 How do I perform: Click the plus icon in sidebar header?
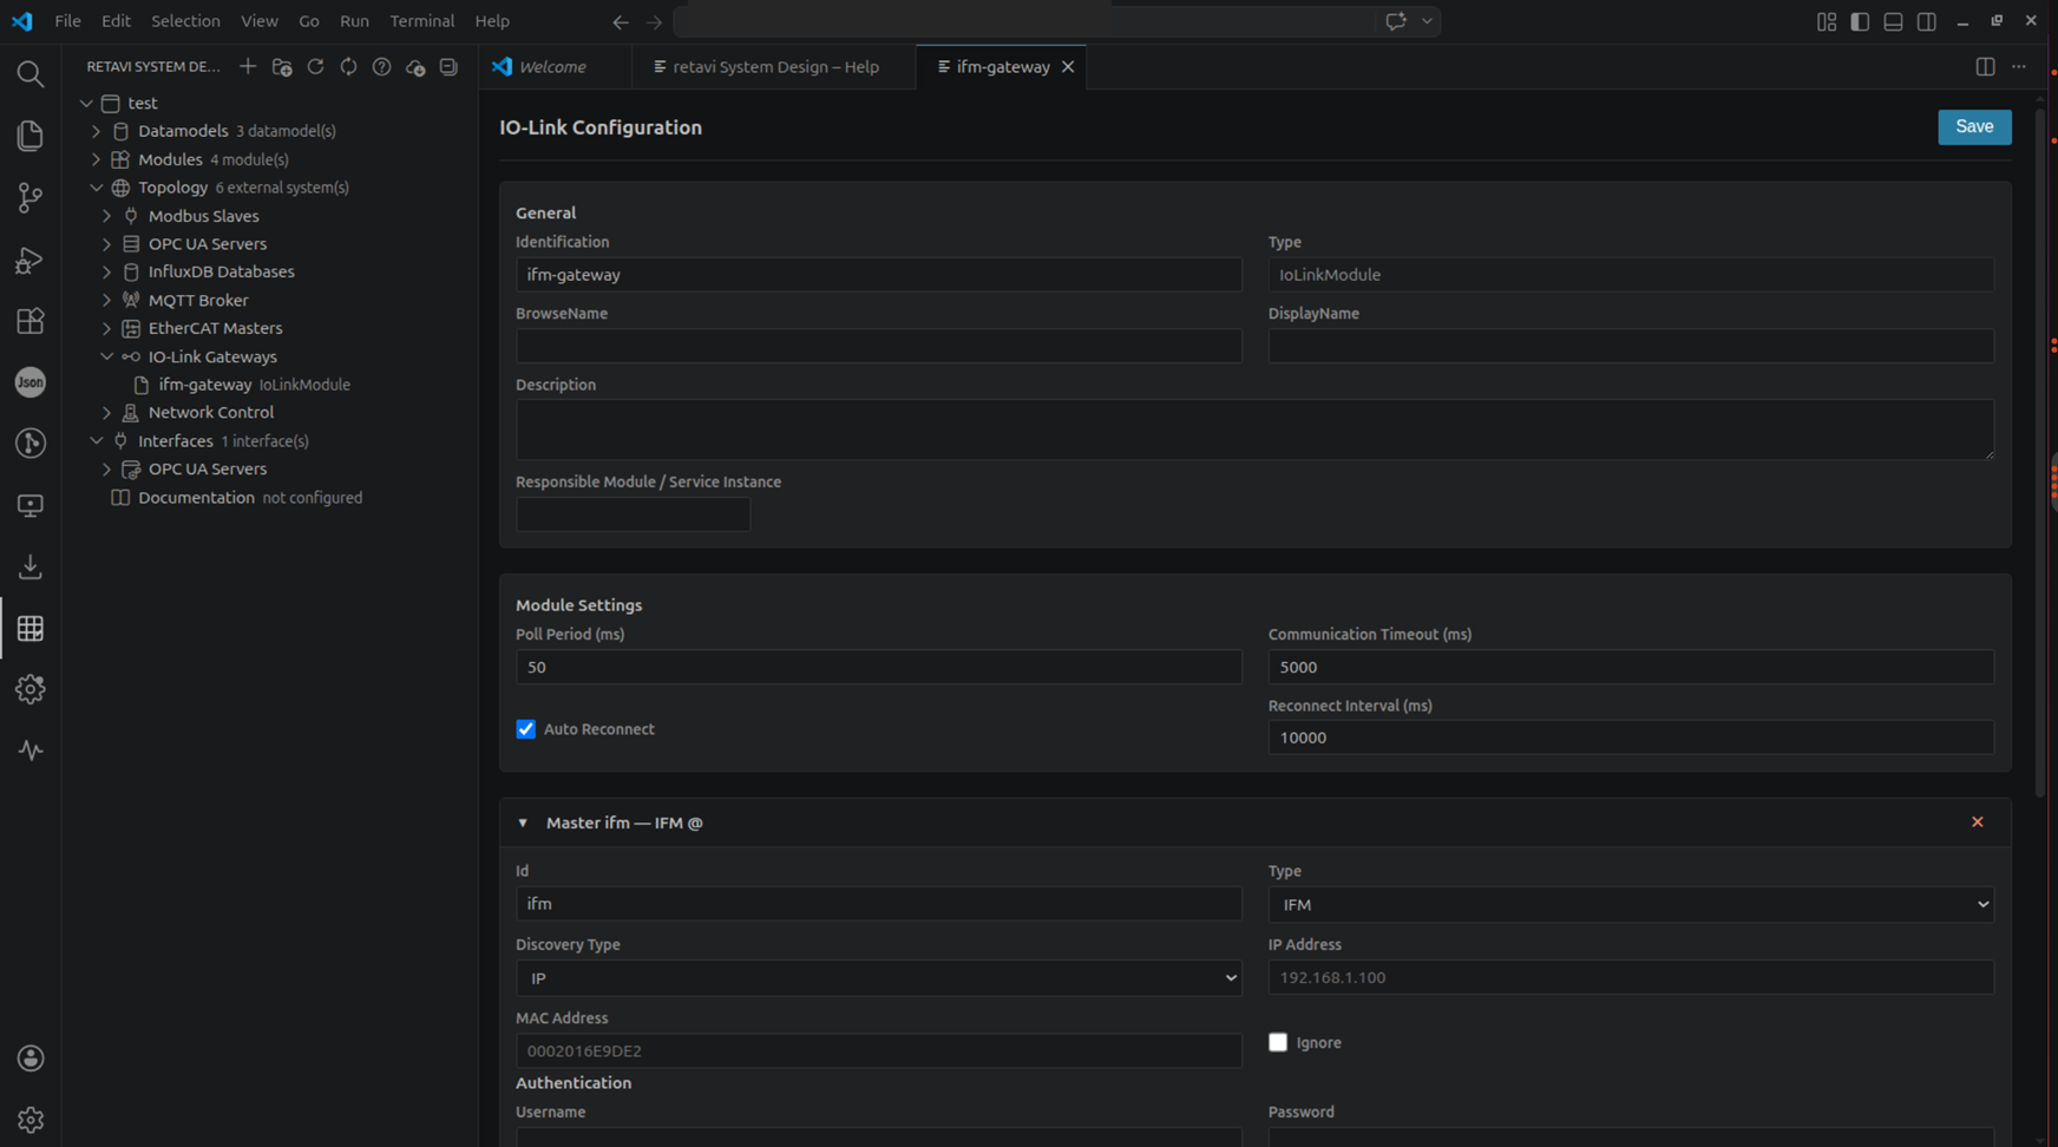point(248,66)
